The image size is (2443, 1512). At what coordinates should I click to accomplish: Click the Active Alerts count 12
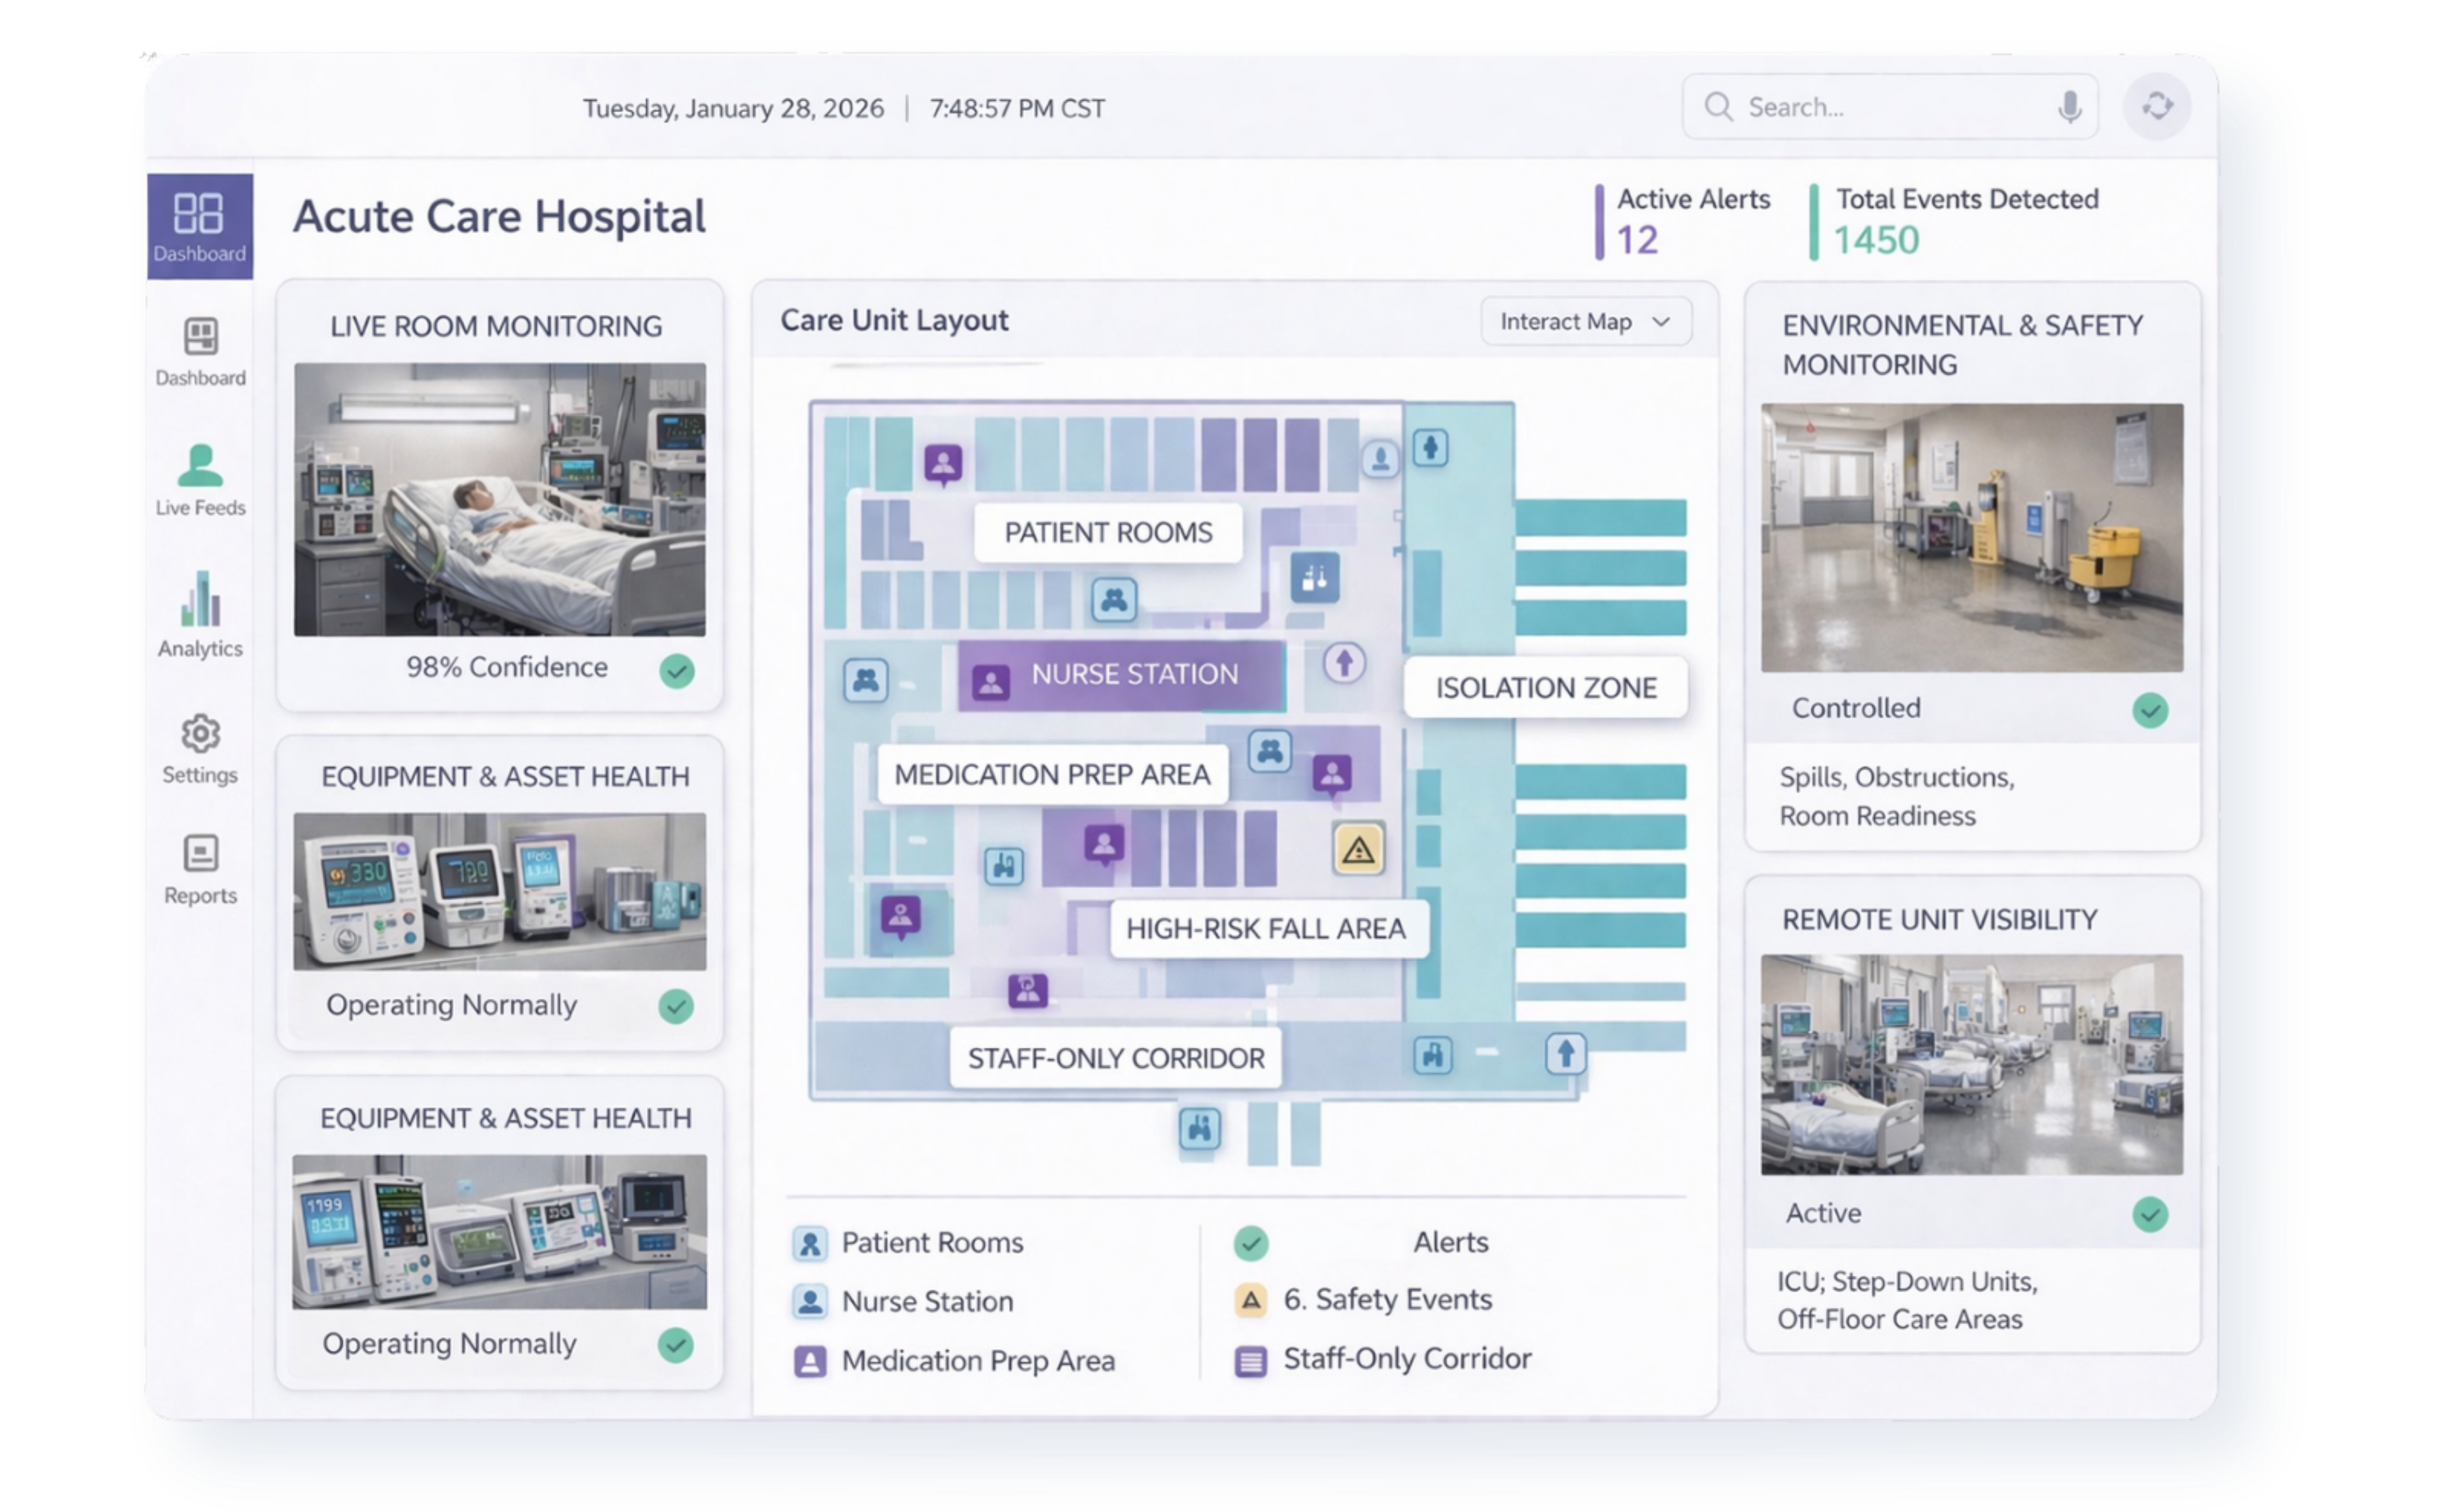(x=1637, y=240)
